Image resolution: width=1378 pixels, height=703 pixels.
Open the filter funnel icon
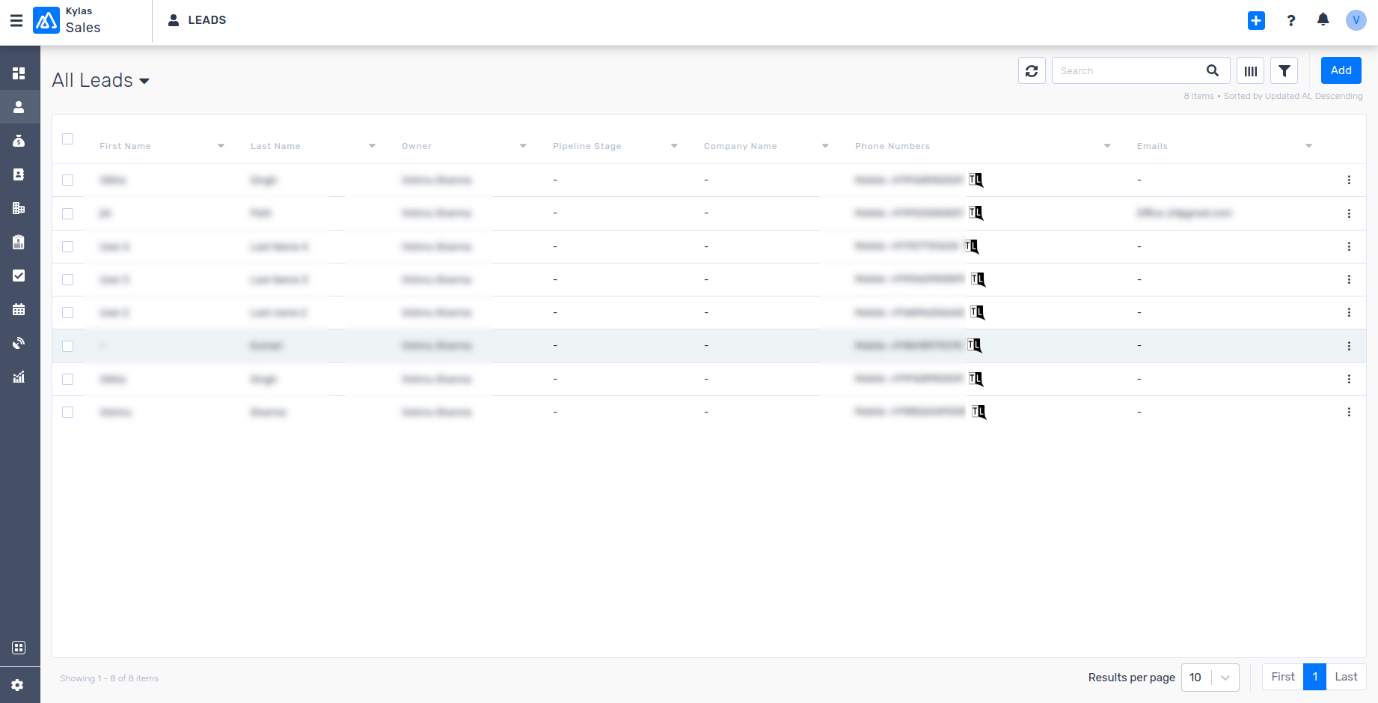point(1283,71)
